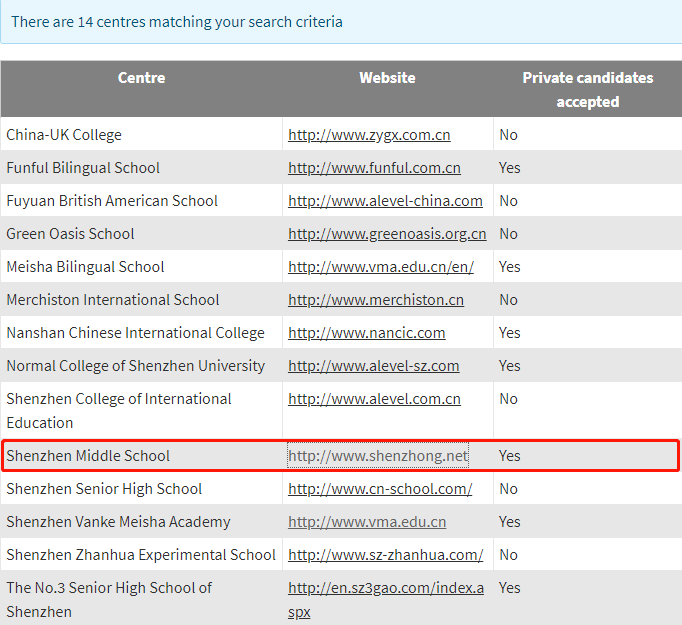This screenshot has width=682, height=625.
Task: Open the merchiston.cn link
Action: point(376,300)
